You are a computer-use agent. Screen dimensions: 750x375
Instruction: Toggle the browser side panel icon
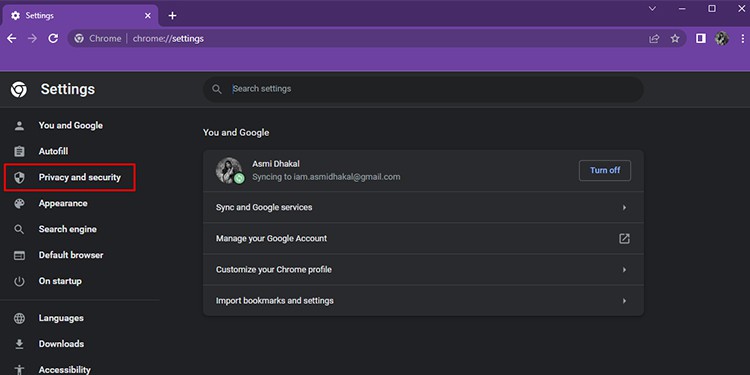pyautogui.click(x=701, y=39)
